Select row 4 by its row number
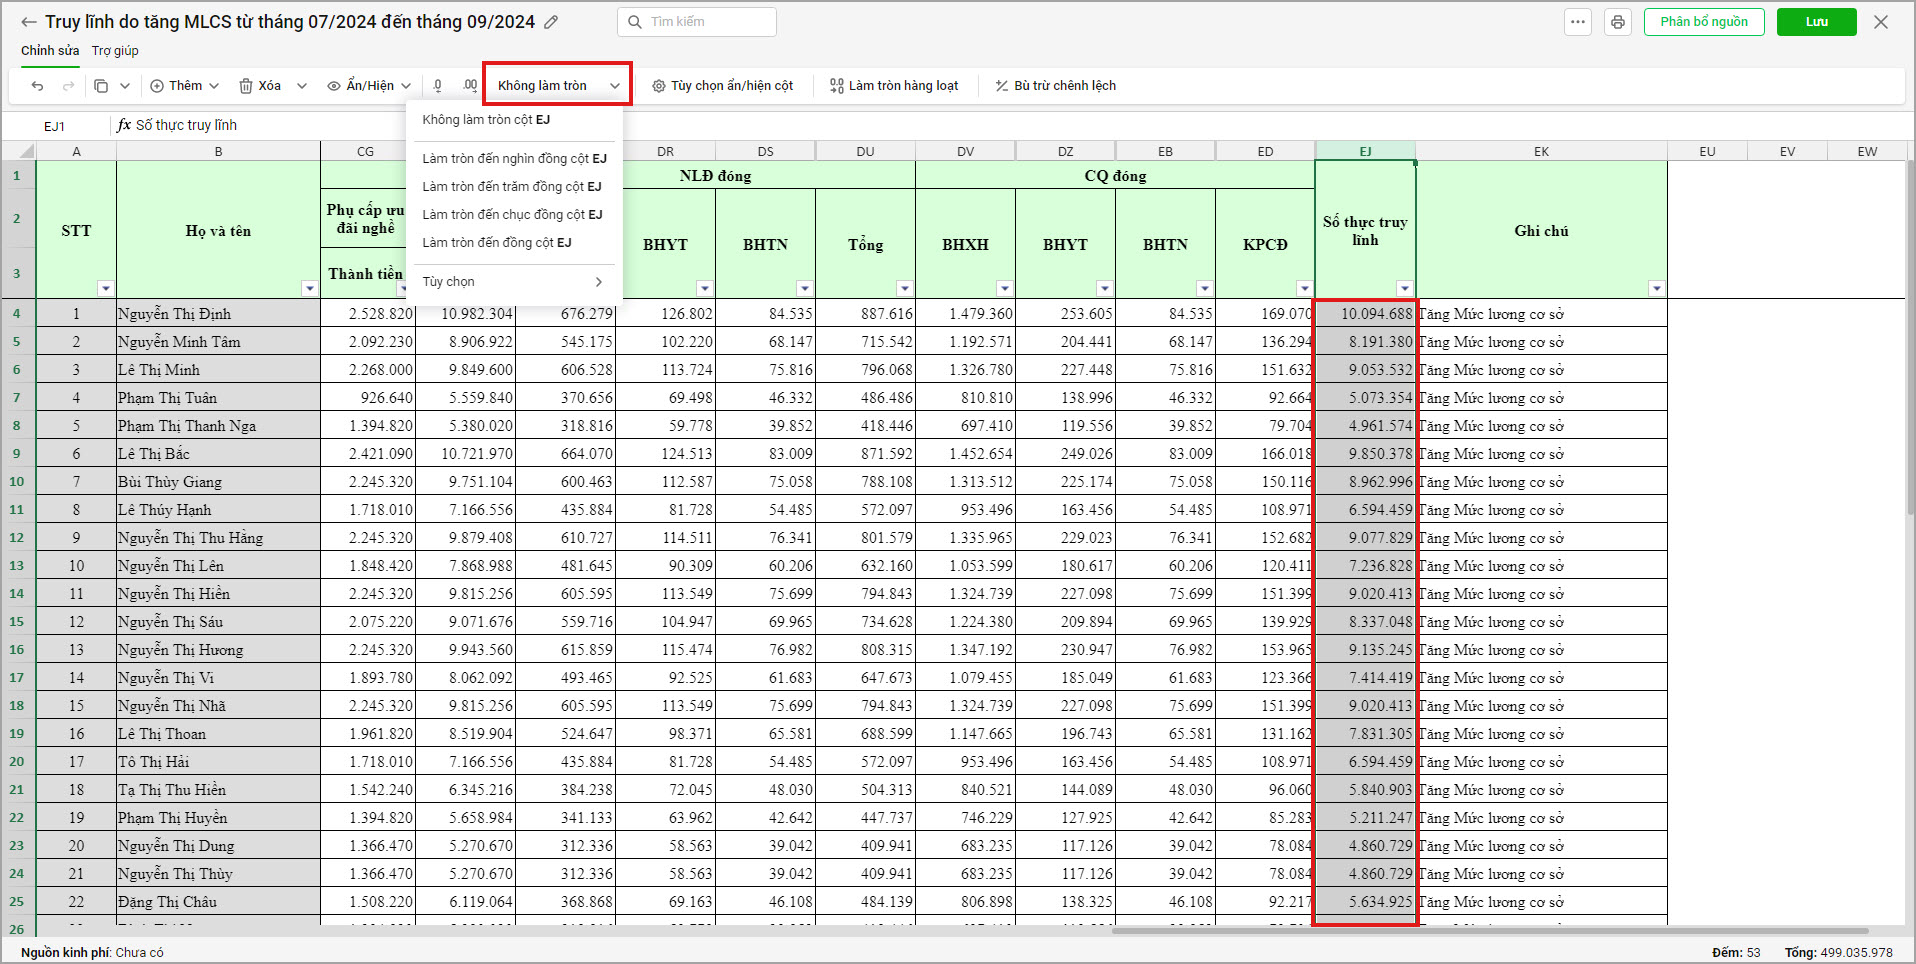The image size is (1916, 964). point(17,313)
